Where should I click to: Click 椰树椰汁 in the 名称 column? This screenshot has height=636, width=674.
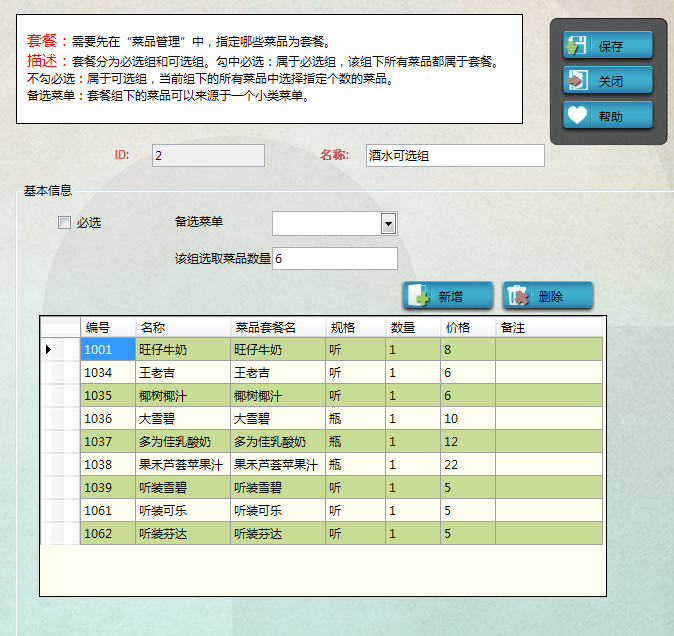click(183, 395)
